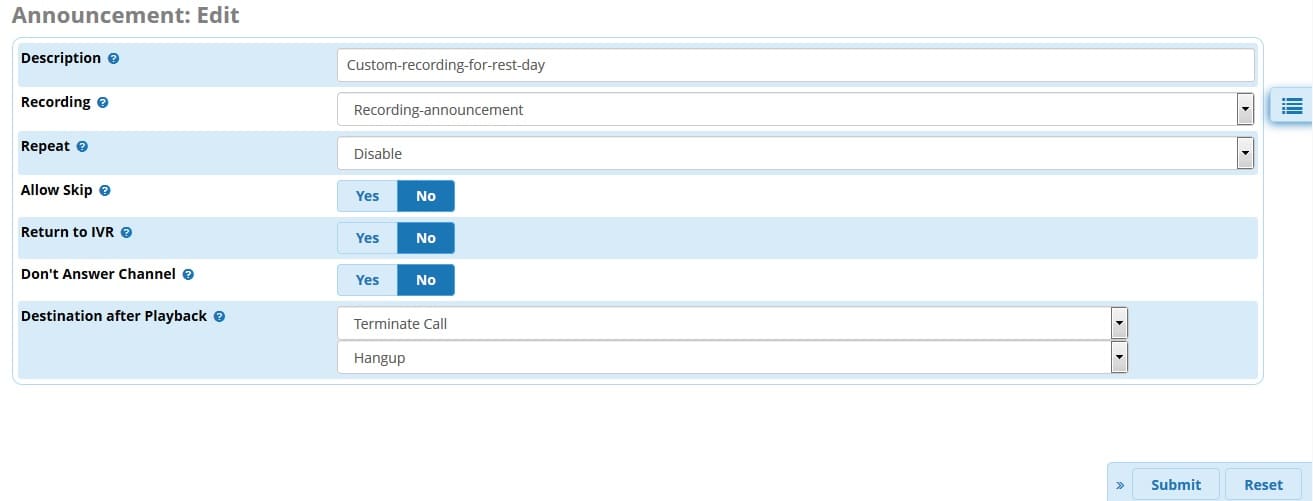
Task: Click the Don't Answer Channel help icon
Action: [188, 275]
